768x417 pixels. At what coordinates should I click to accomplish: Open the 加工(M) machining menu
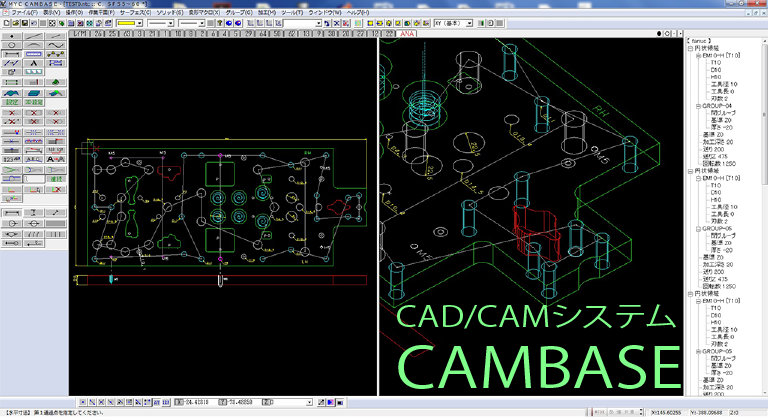[267, 12]
